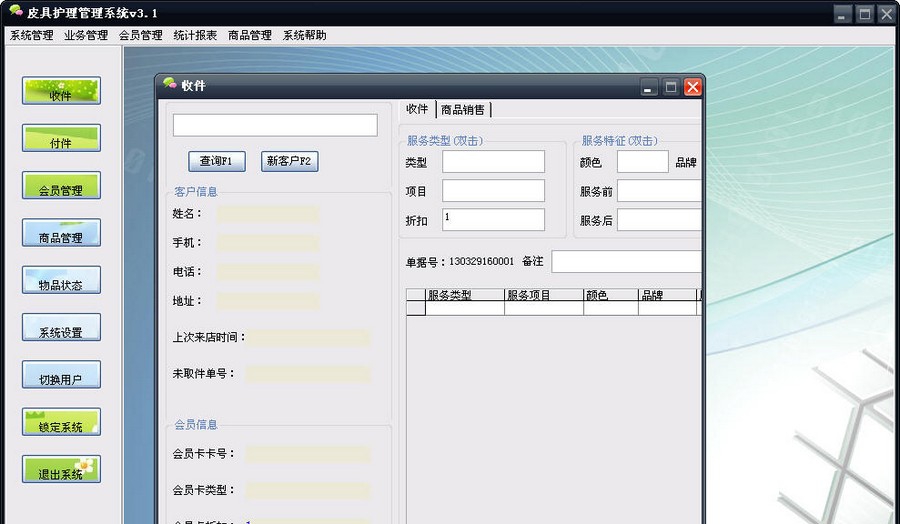Open the 会员管理 menu in menu bar
Viewport: 900px width, 524px height.
(141, 36)
